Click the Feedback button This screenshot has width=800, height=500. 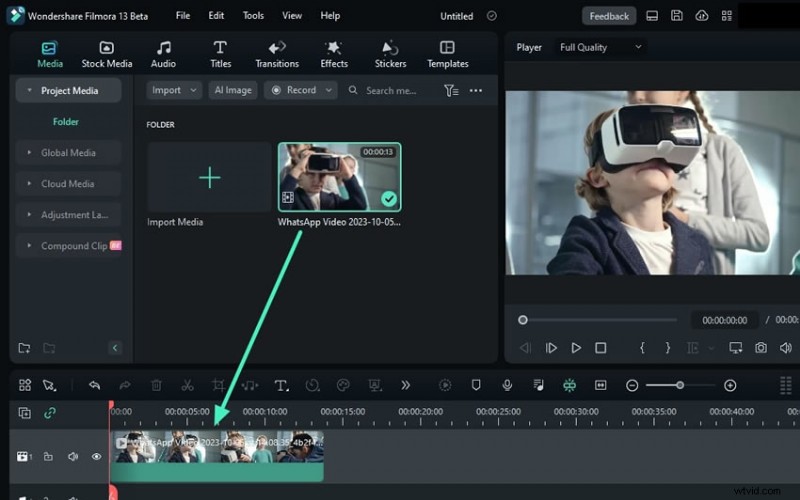coord(609,16)
